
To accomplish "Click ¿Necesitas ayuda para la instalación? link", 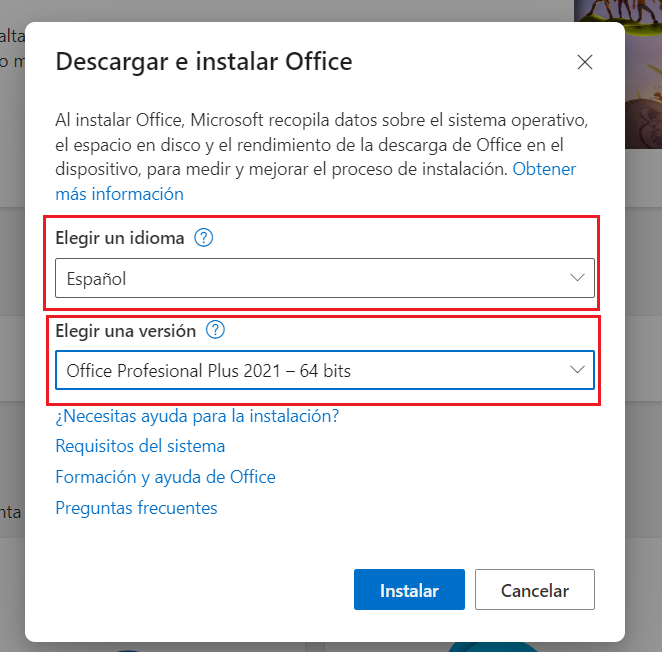I will tap(197, 415).
